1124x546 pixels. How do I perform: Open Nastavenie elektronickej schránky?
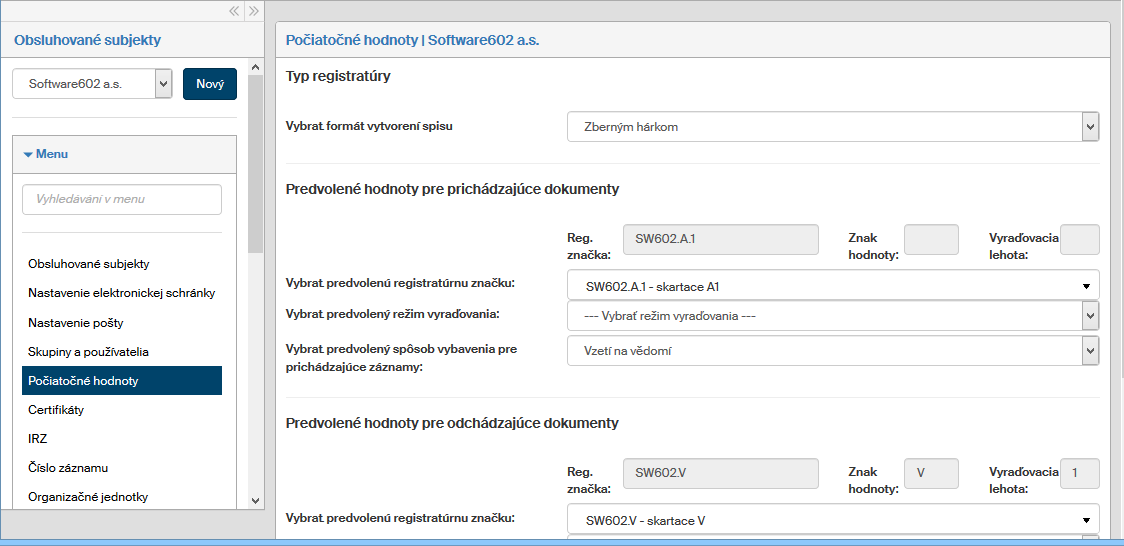click(x=121, y=293)
